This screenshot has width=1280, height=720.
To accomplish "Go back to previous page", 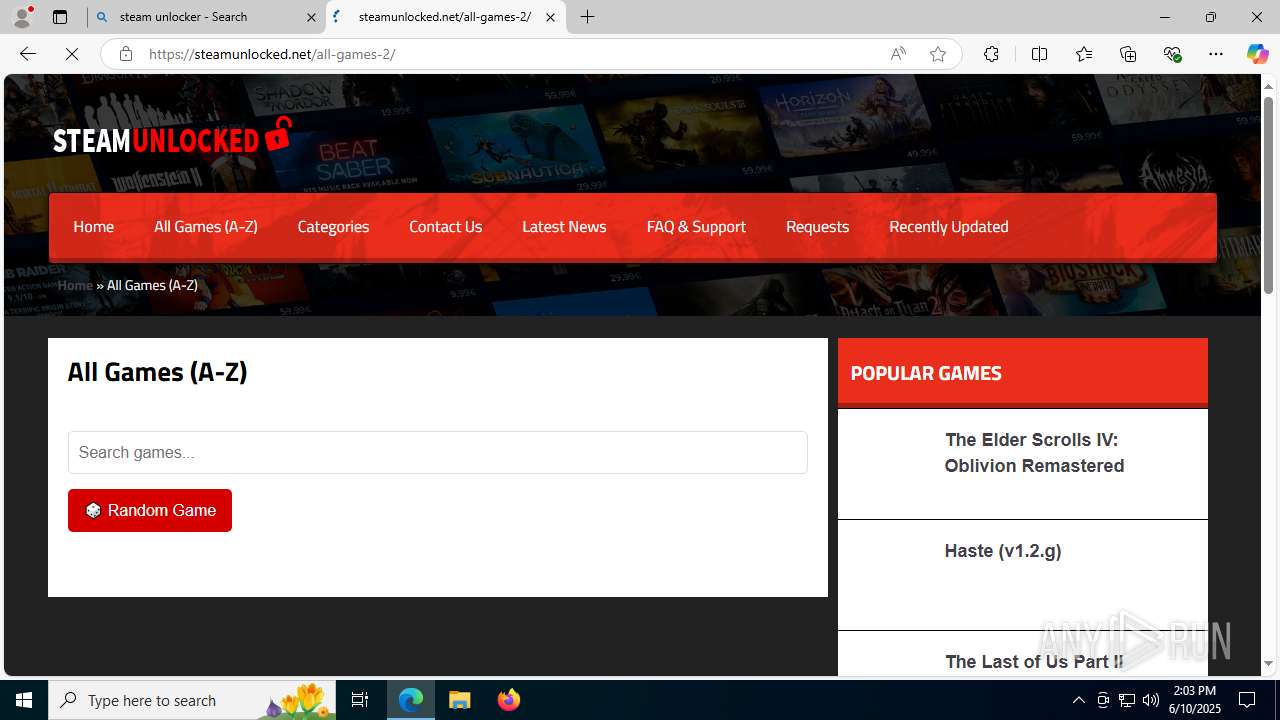I will 28,54.
